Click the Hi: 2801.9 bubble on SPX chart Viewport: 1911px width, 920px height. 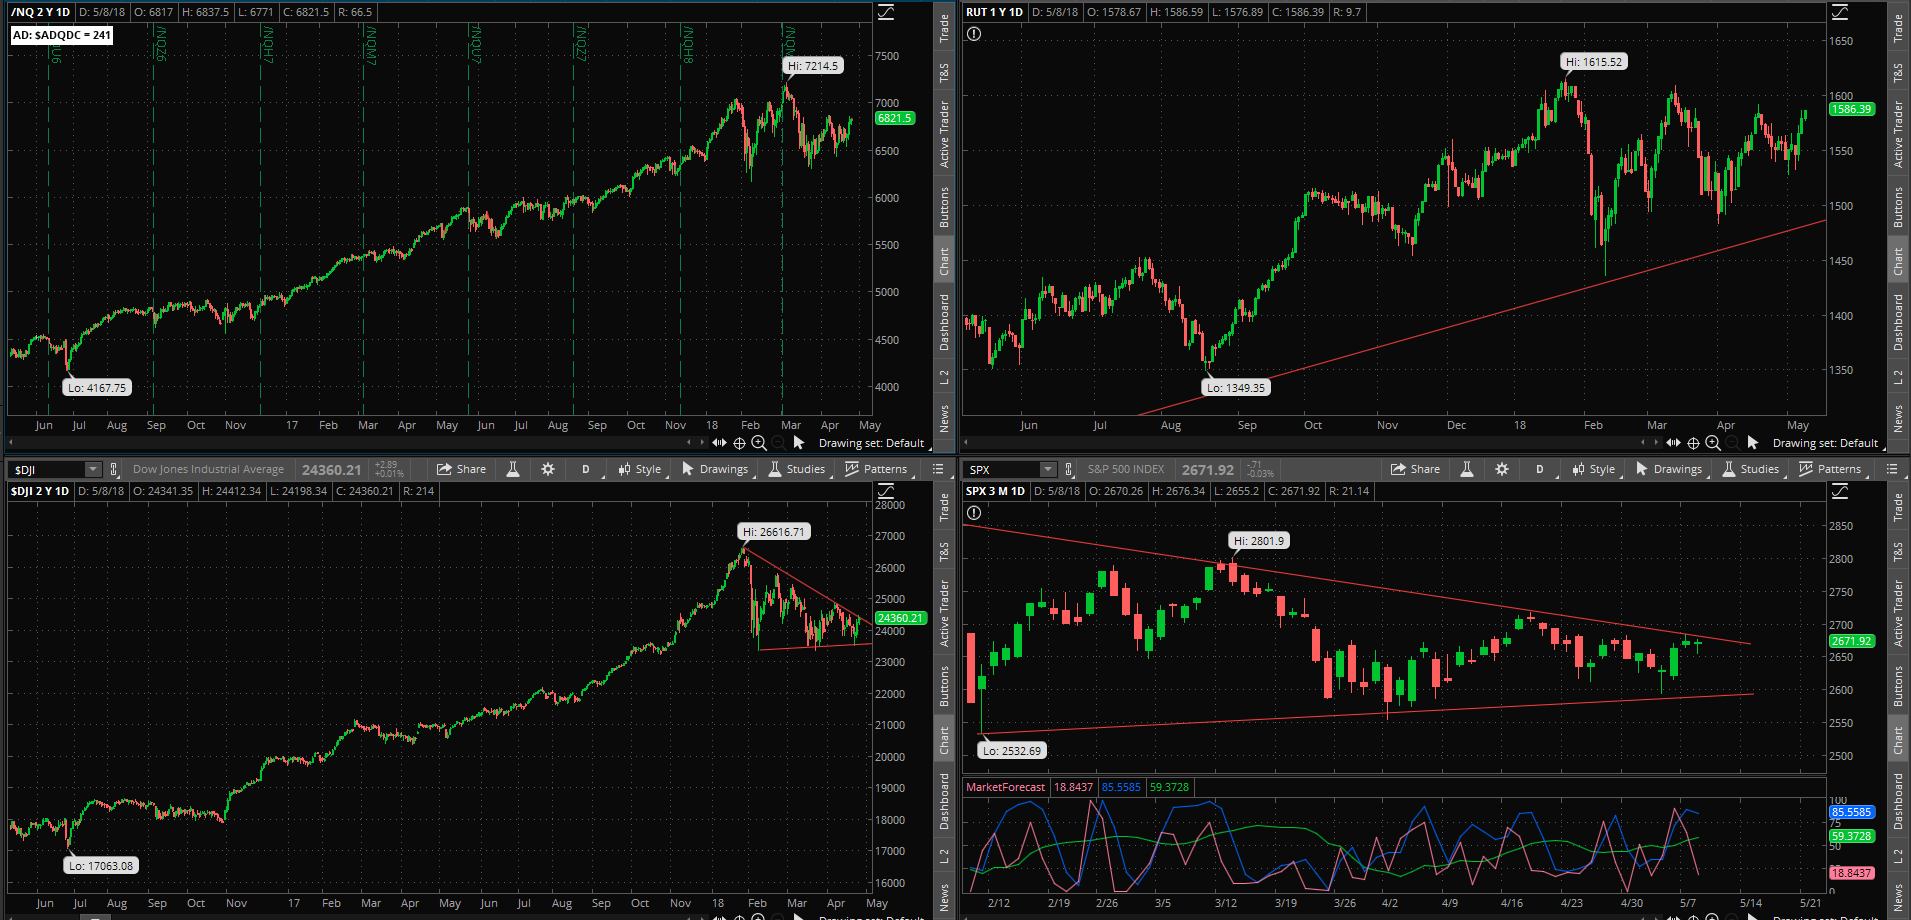[x=1259, y=541]
